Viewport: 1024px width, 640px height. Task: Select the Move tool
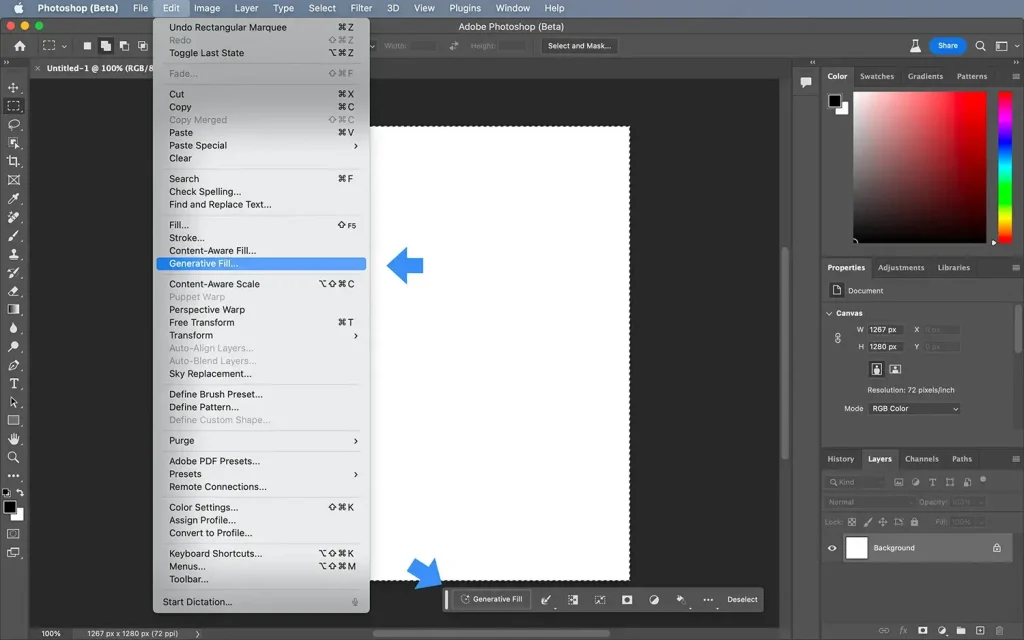[14, 87]
